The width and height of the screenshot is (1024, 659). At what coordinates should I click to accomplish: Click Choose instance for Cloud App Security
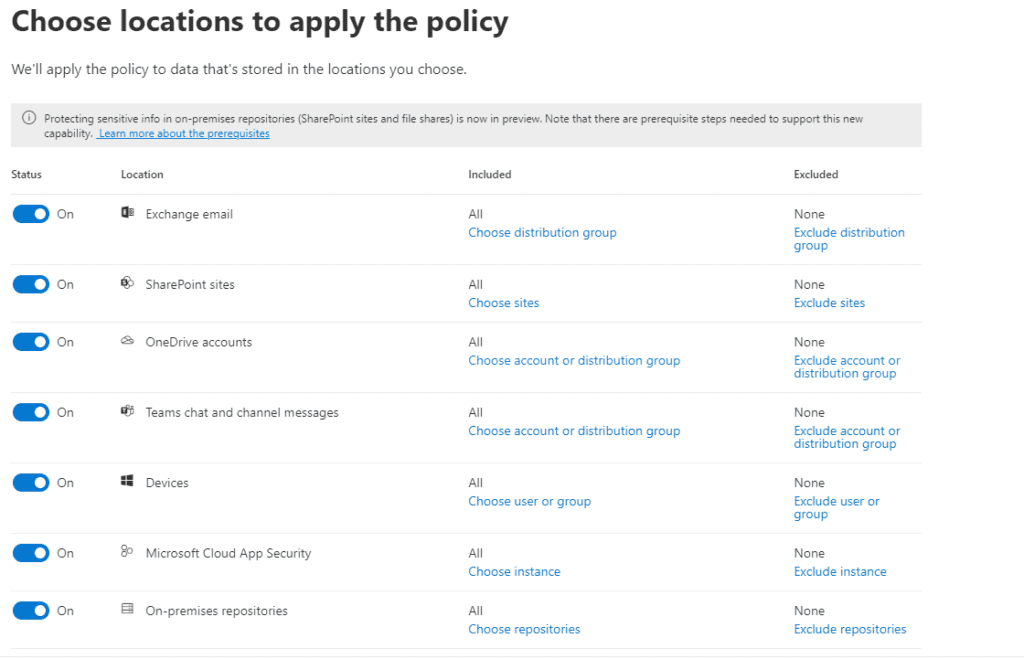[514, 572]
